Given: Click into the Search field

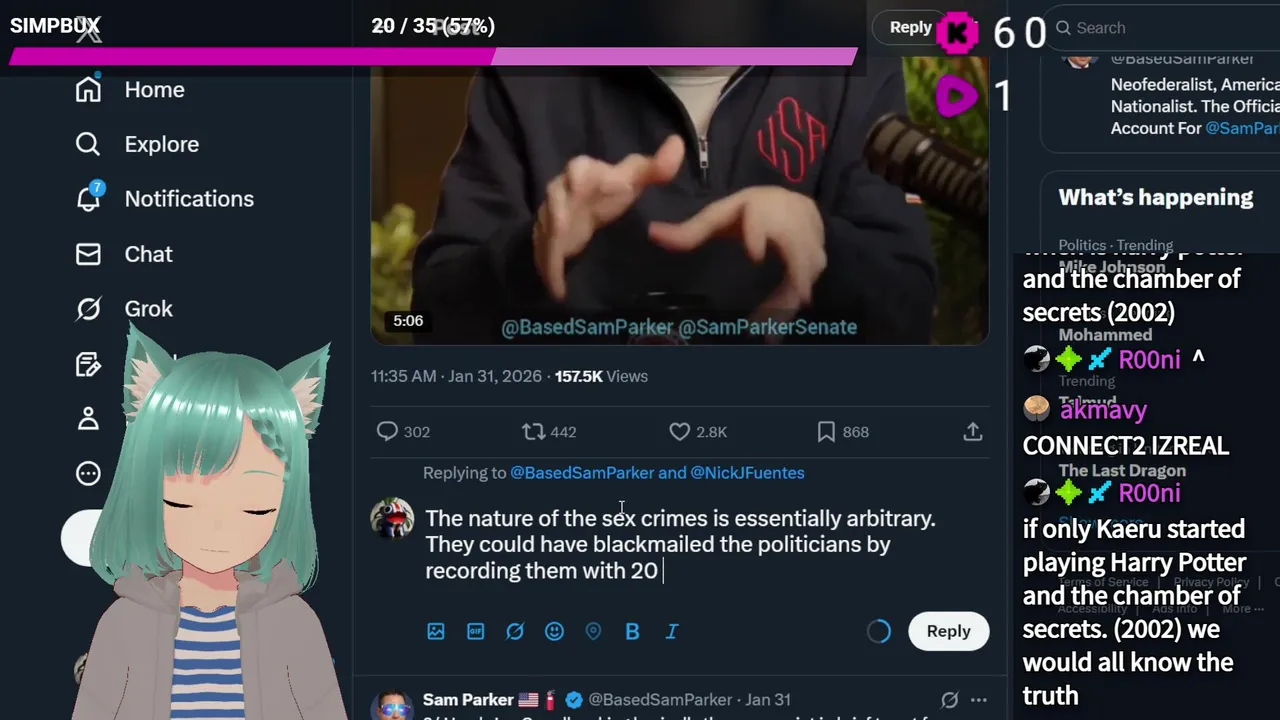Looking at the screenshot, I should (1165, 28).
